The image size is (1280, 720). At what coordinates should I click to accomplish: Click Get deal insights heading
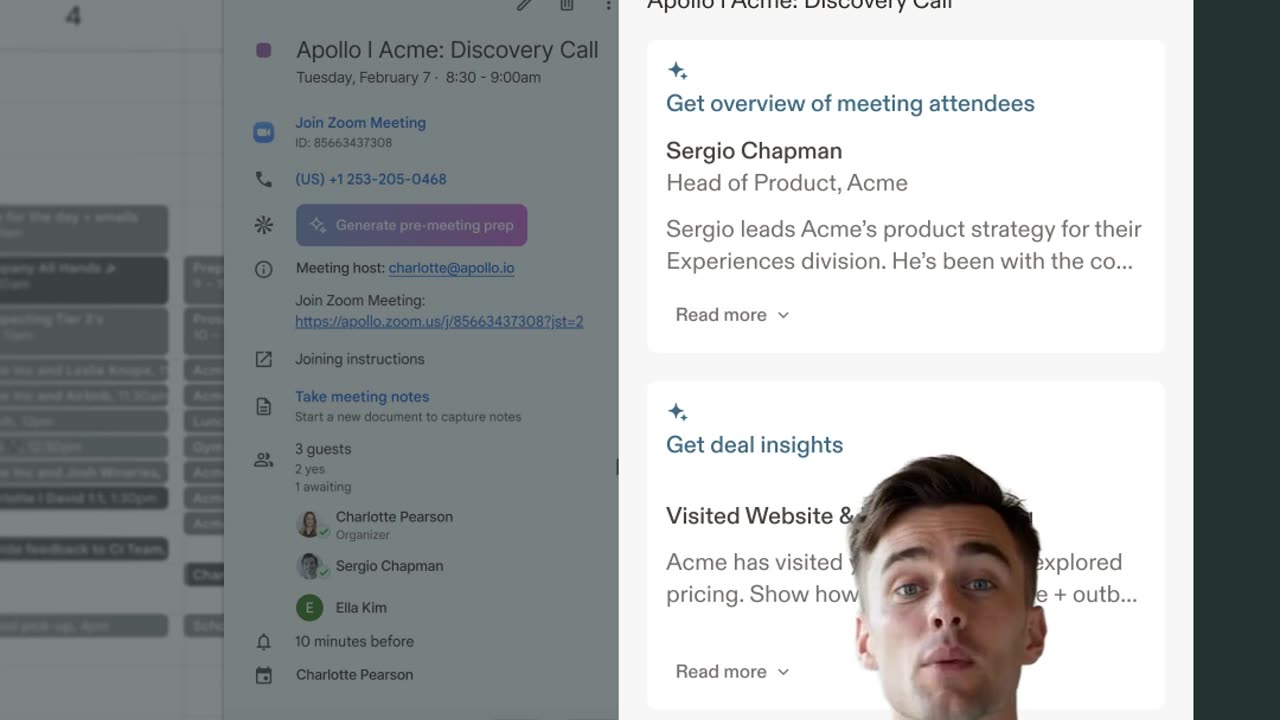(754, 445)
